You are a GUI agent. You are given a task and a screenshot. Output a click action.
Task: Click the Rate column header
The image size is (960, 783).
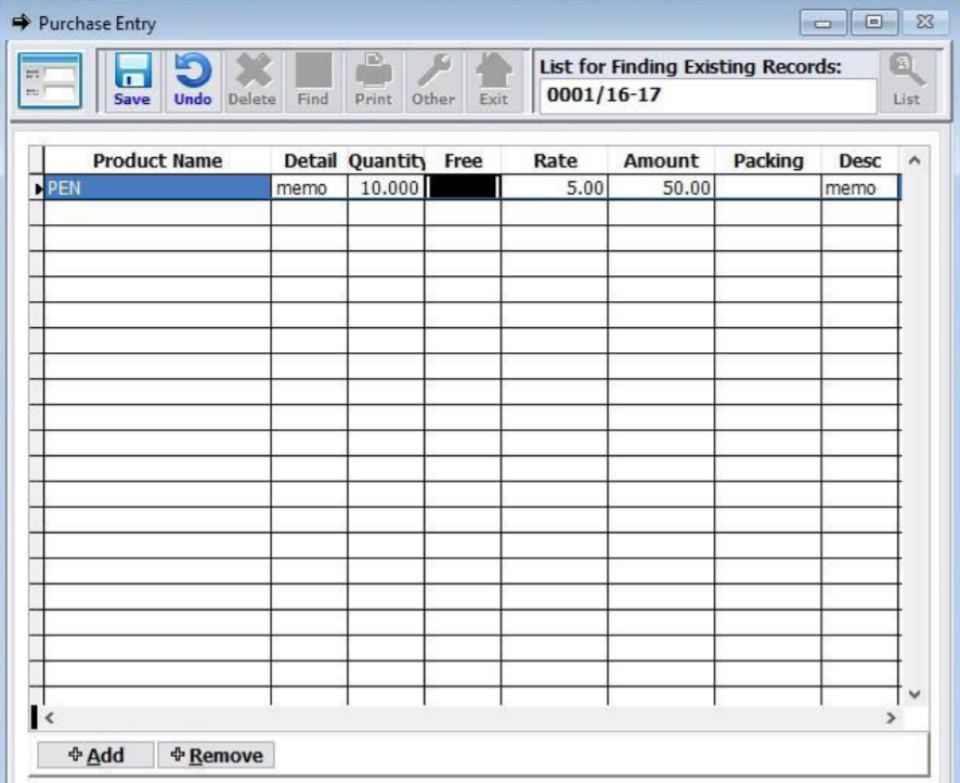[555, 160]
